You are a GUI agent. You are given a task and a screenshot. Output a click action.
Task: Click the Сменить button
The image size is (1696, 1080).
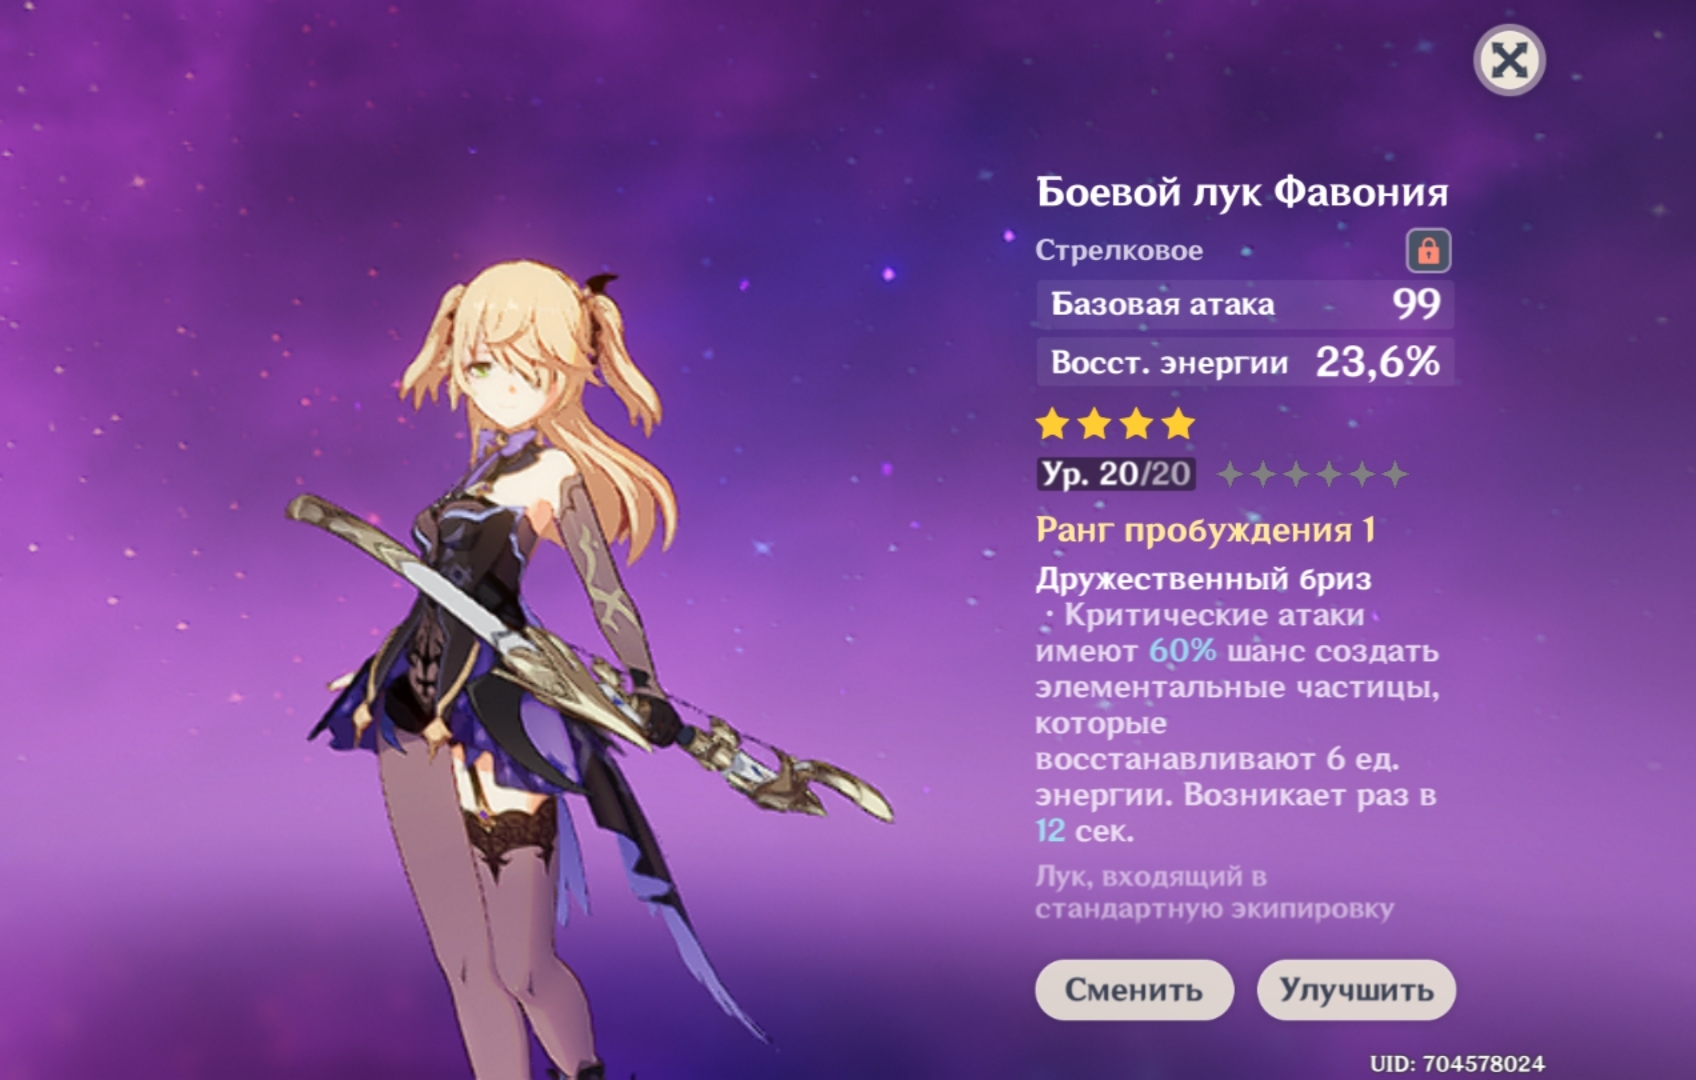point(1134,990)
